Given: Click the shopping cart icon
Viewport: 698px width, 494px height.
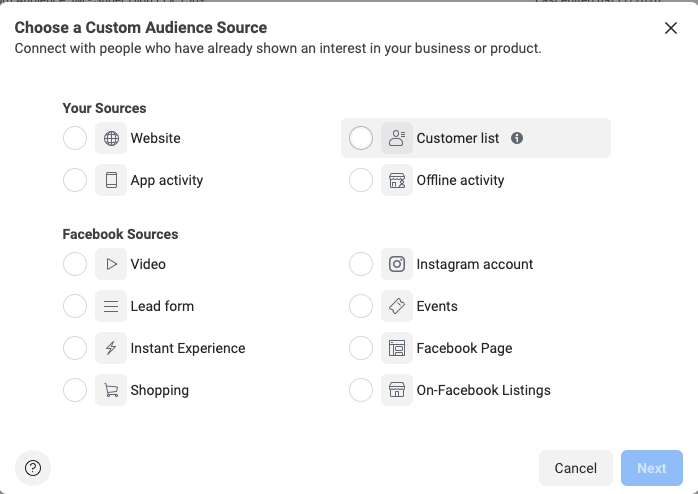Looking at the screenshot, I should (111, 390).
